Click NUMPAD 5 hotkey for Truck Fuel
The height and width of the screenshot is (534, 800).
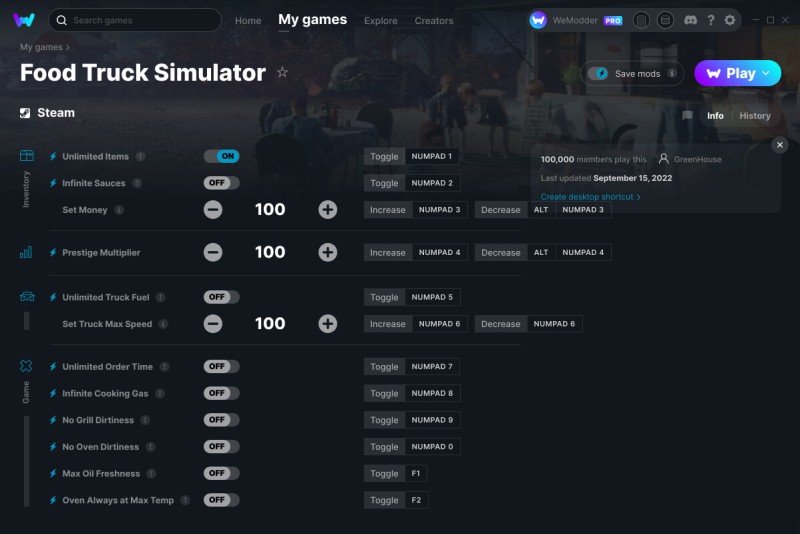432,297
